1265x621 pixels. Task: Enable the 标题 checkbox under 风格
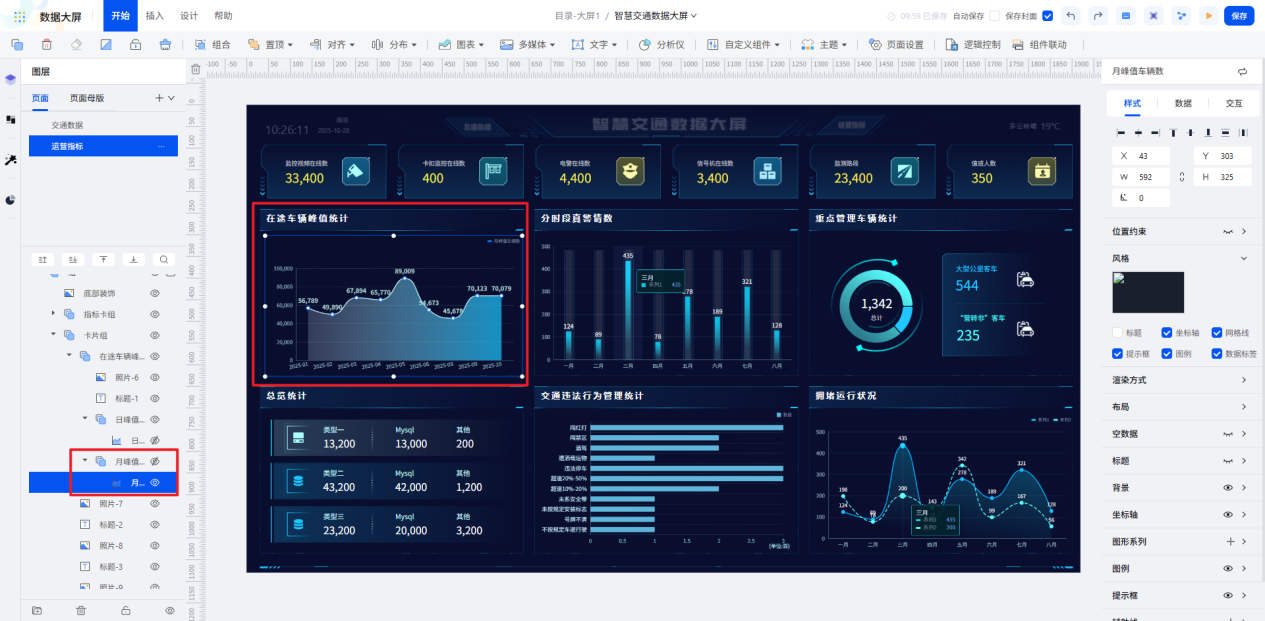1118,333
